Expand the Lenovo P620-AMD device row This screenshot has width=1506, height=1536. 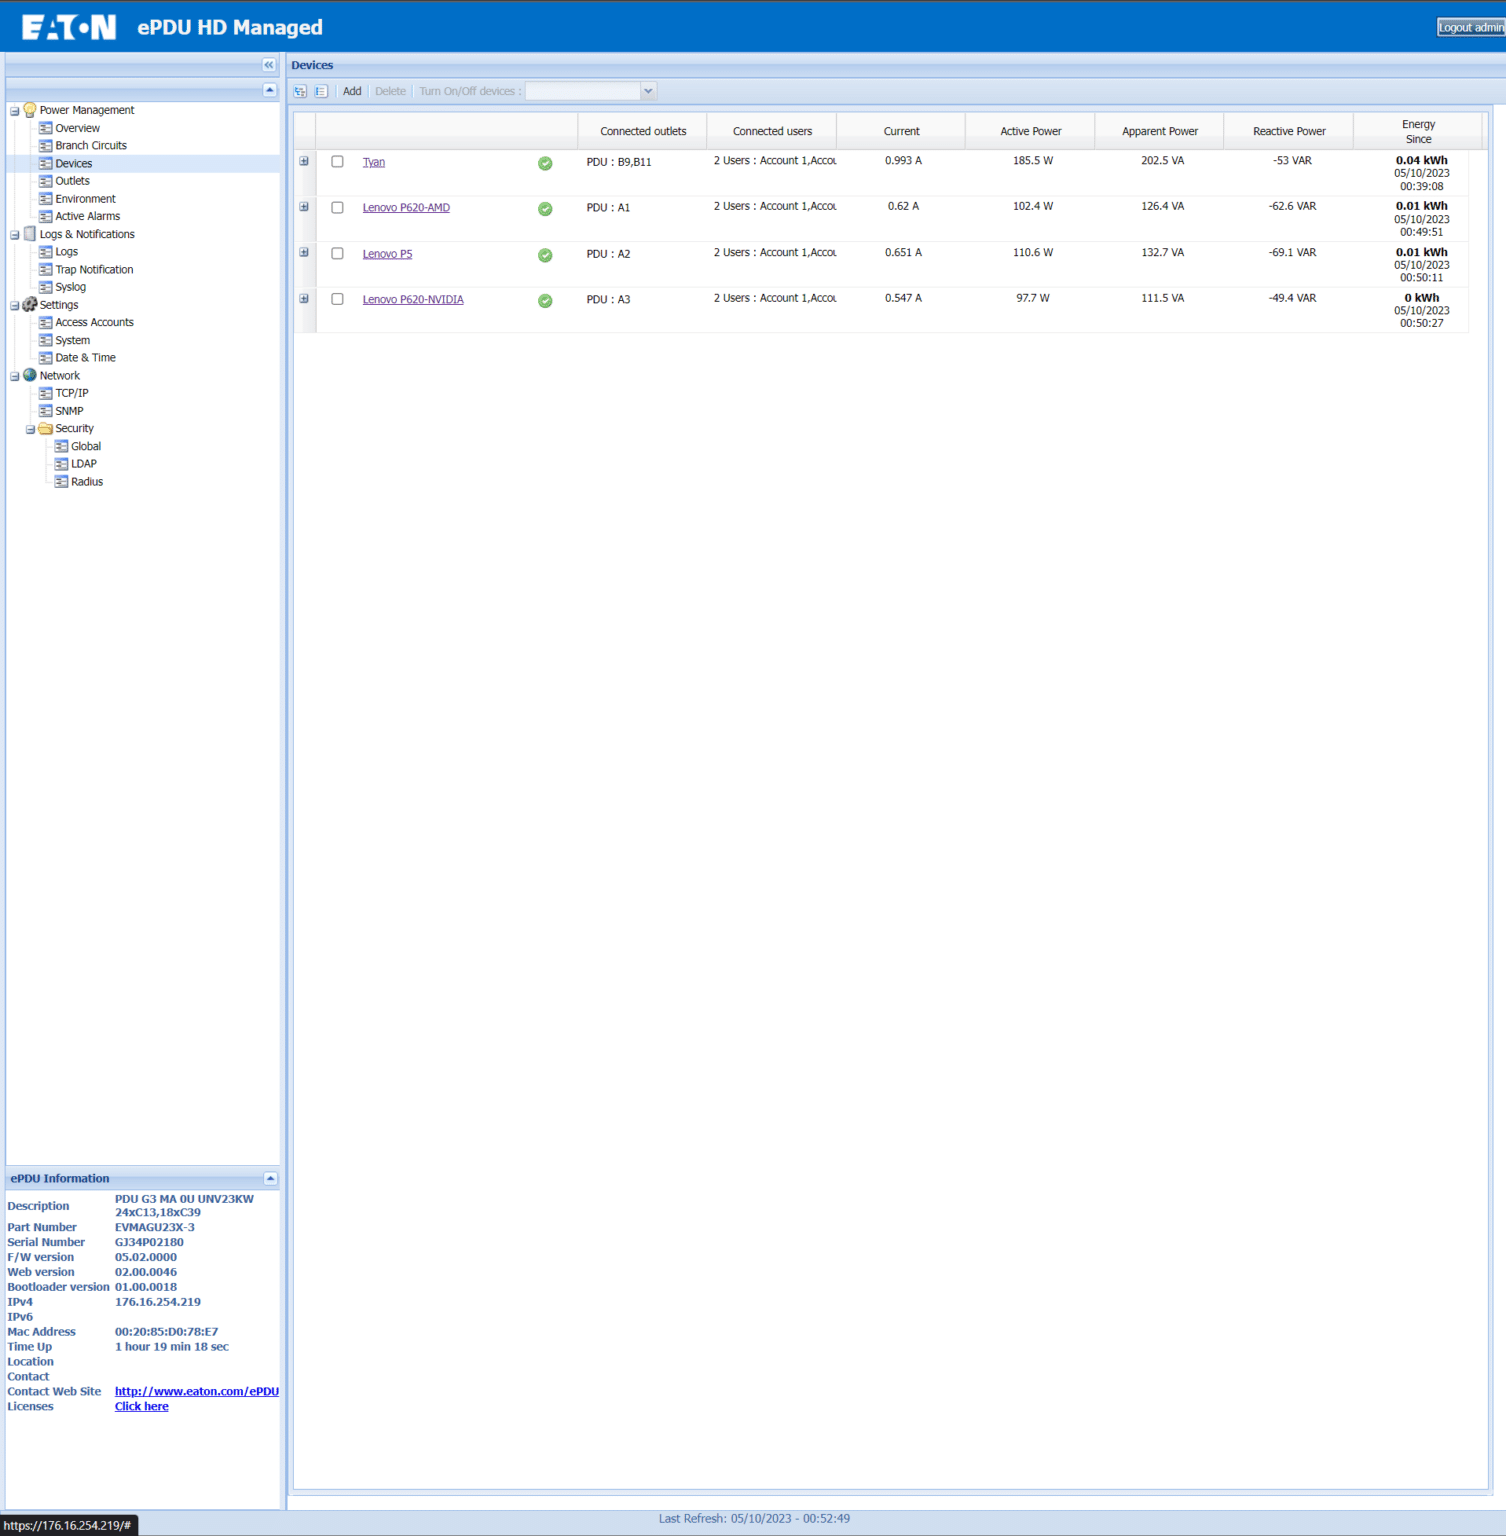304,207
